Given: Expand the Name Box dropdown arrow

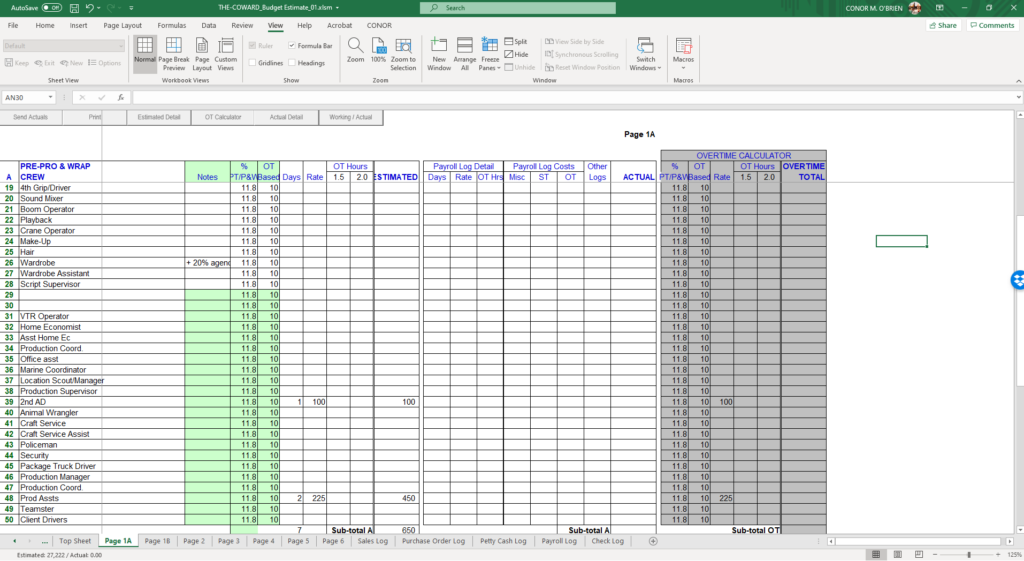Looking at the screenshot, I should 50,97.
